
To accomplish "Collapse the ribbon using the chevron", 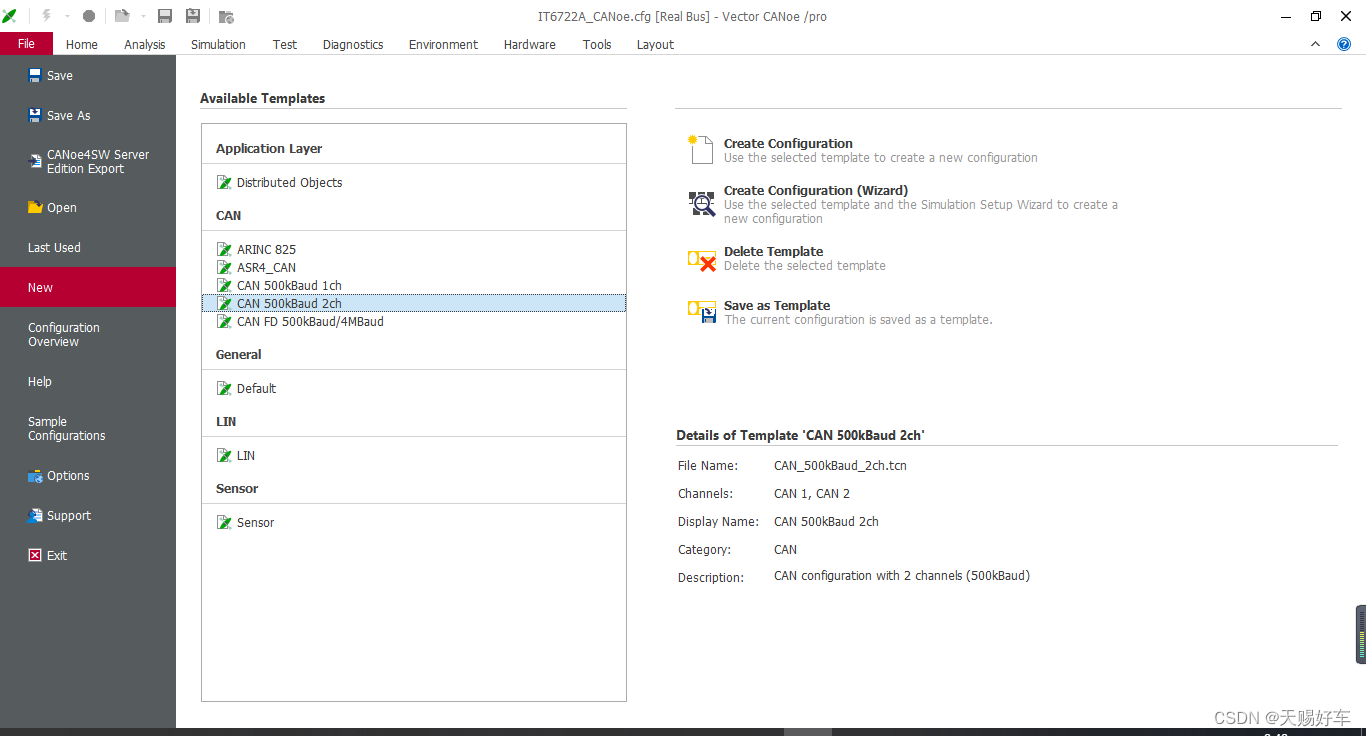I will point(1316,44).
